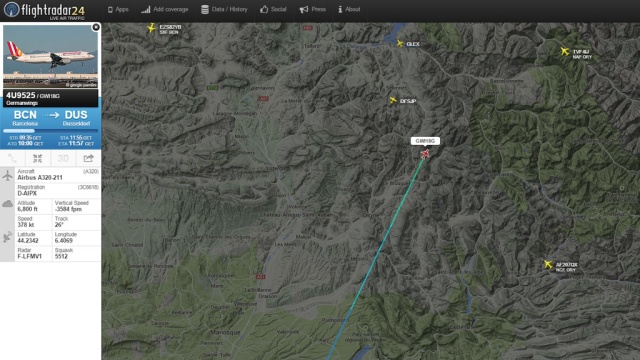Close the flight details panel

tap(96, 27)
